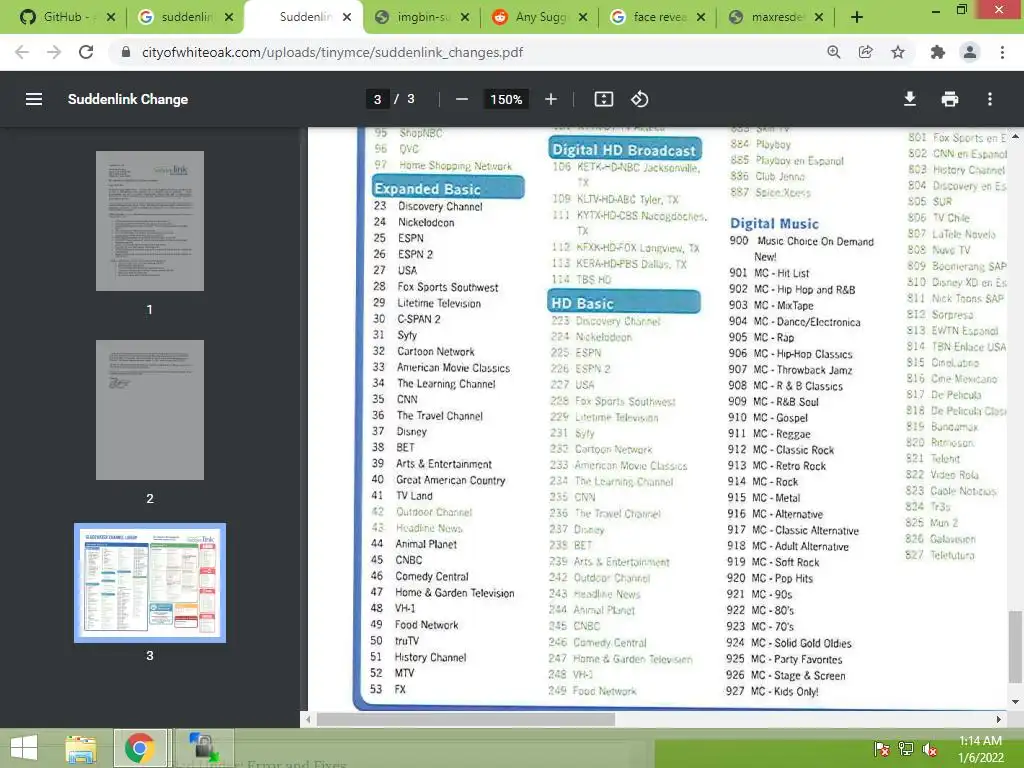The image size is (1024, 768).
Task: Share this page icon in address bar
Action: pos(865,52)
